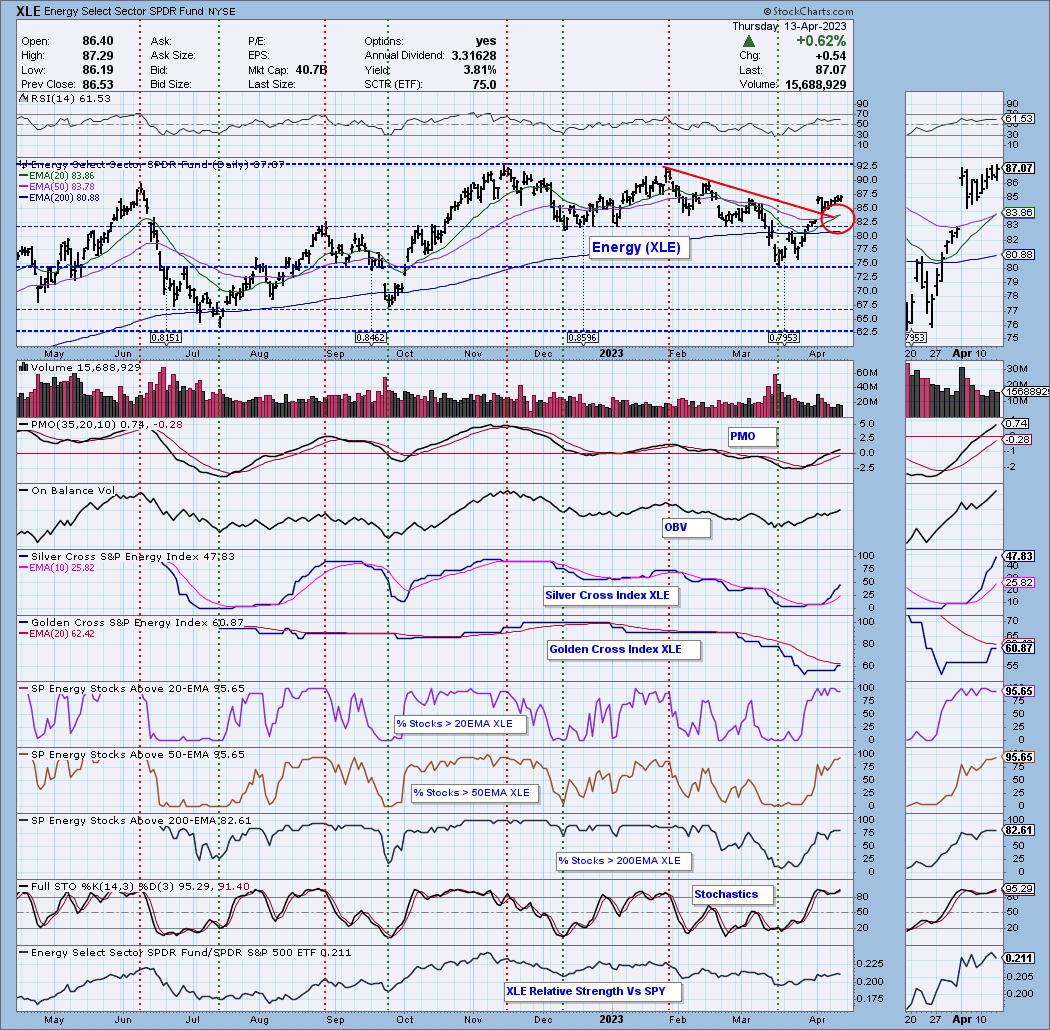
Task: Click the 0.74 PMO value tag
Action: tap(1017, 424)
